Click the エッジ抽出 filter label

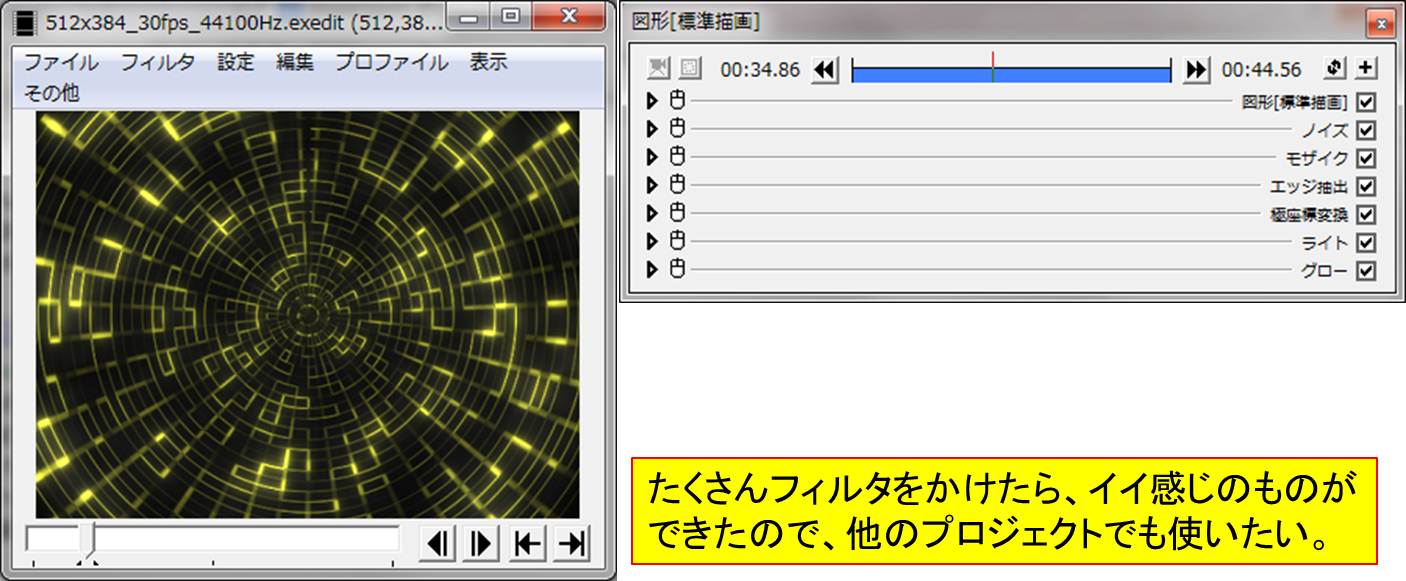tap(1310, 186)
